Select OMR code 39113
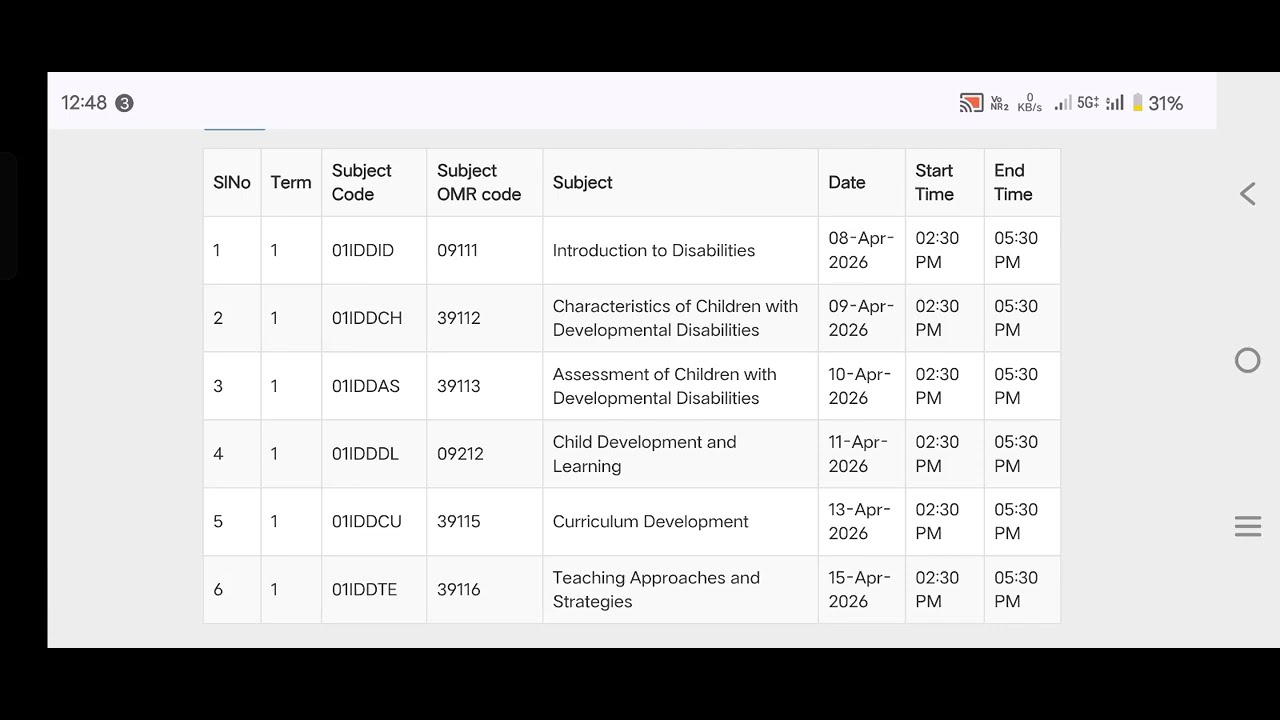 point(459,386)
